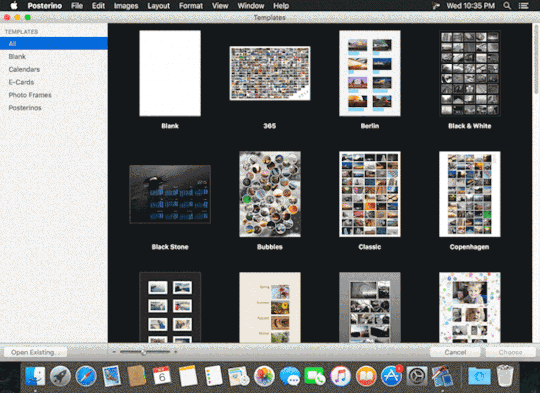The width and height of the screenshot is (540, 393).
Task: Open the Images menu
Action: point(126,6)
